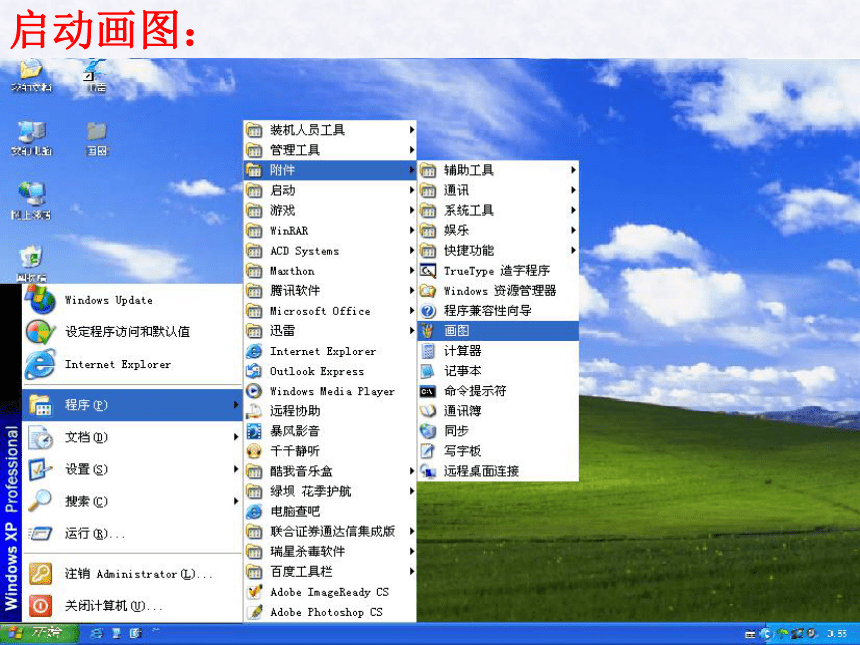The width and height of the screenshot is (860, 645).
Task: Open 通讯簿 address book
Action: coord(498,411)
